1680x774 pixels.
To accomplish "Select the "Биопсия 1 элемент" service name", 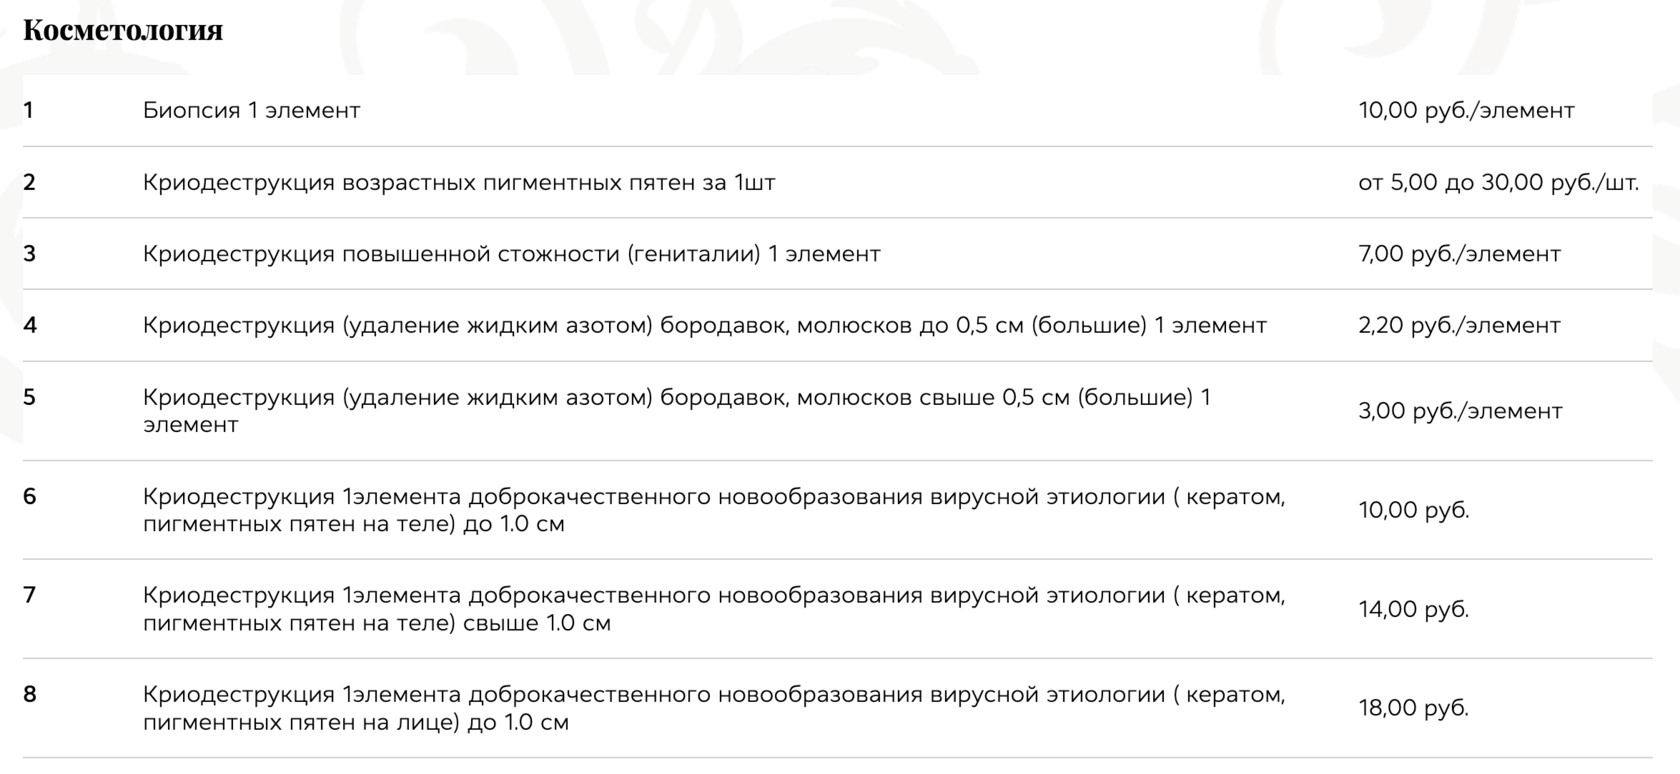I will tap(251, 111).
